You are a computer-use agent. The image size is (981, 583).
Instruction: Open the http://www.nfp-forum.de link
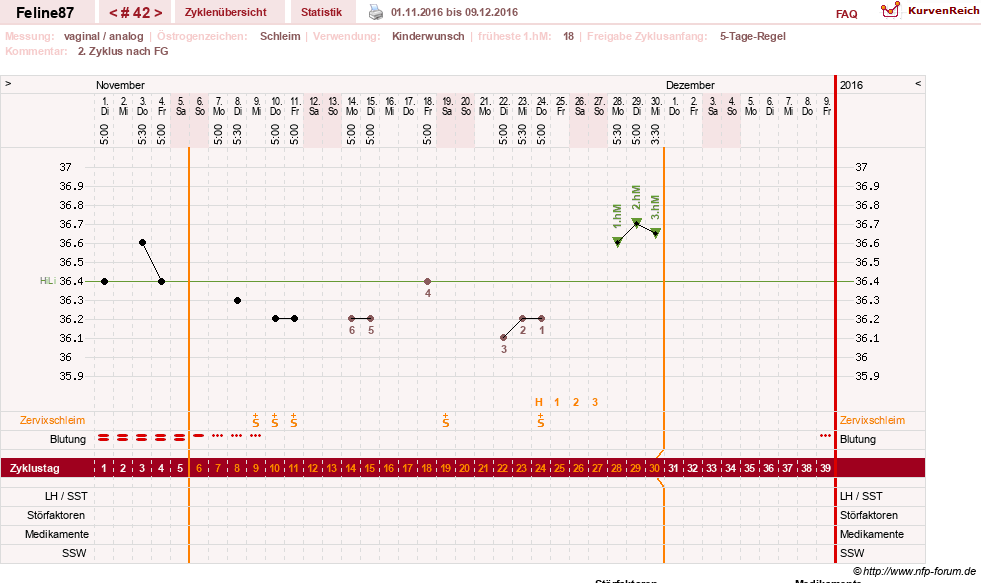point(919,571)
